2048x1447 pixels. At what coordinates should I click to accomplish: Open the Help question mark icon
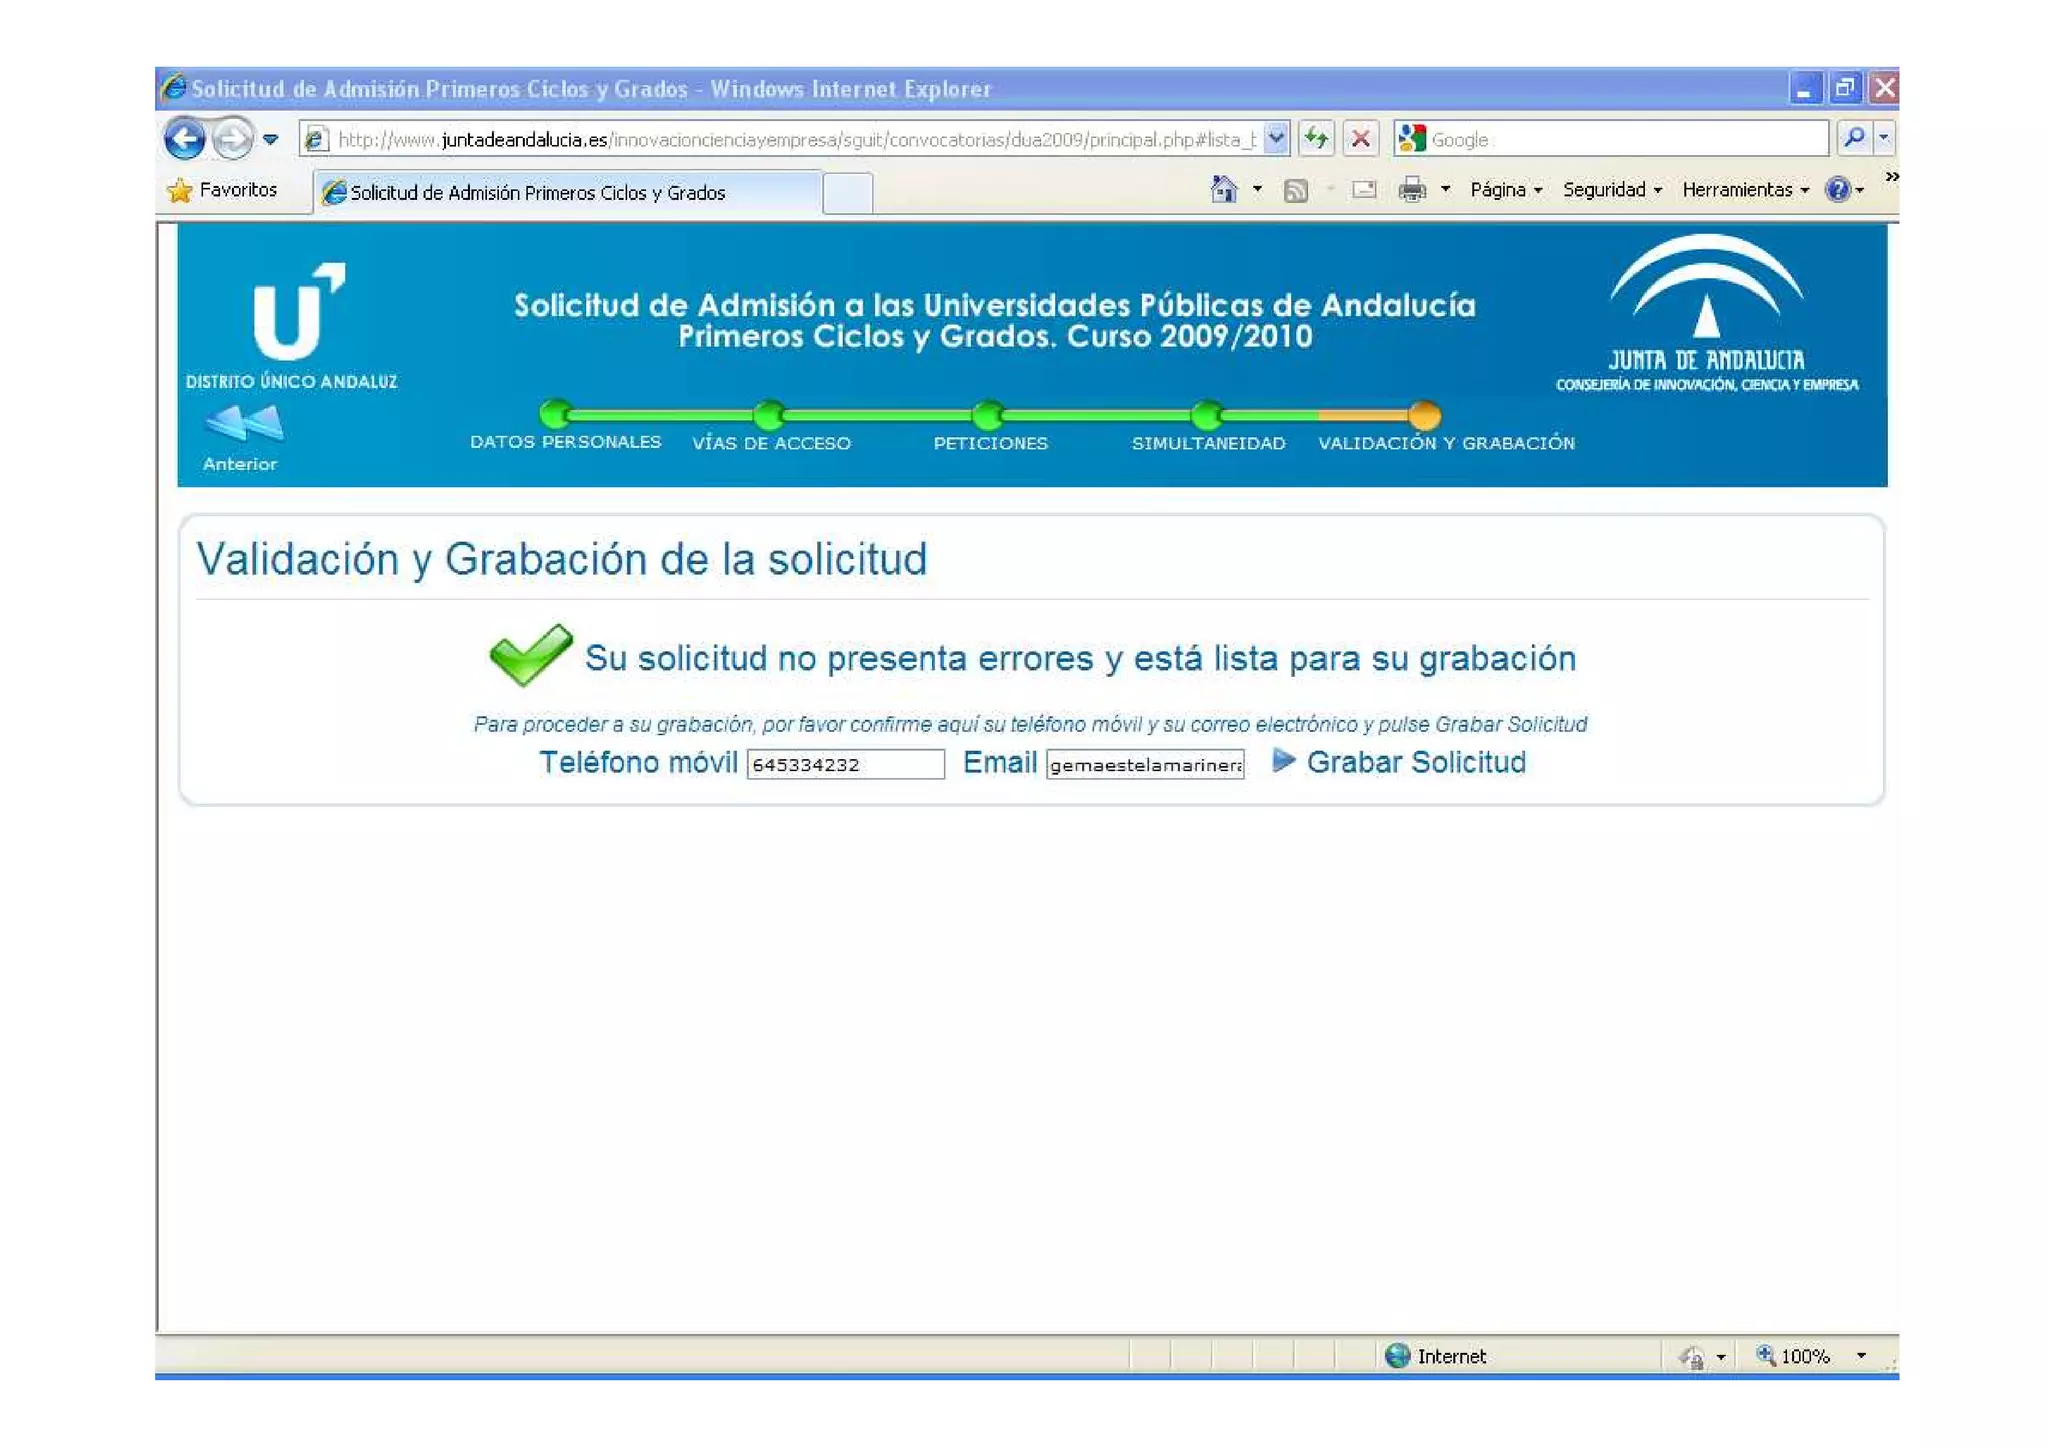tap(1837, 189)
